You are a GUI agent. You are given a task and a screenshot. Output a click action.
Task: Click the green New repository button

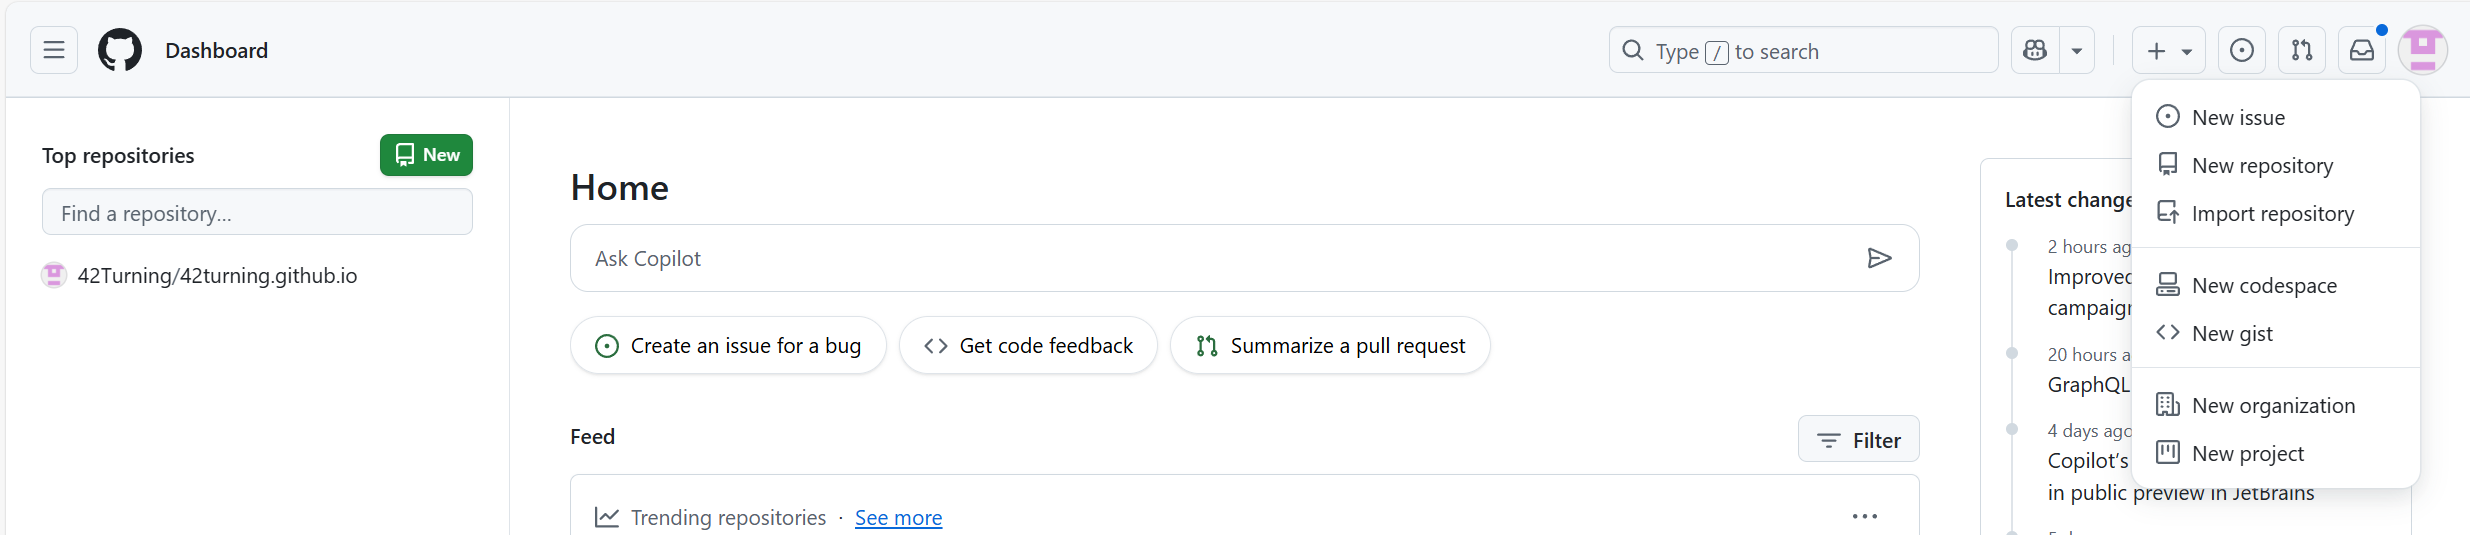(x=426, y=155)
